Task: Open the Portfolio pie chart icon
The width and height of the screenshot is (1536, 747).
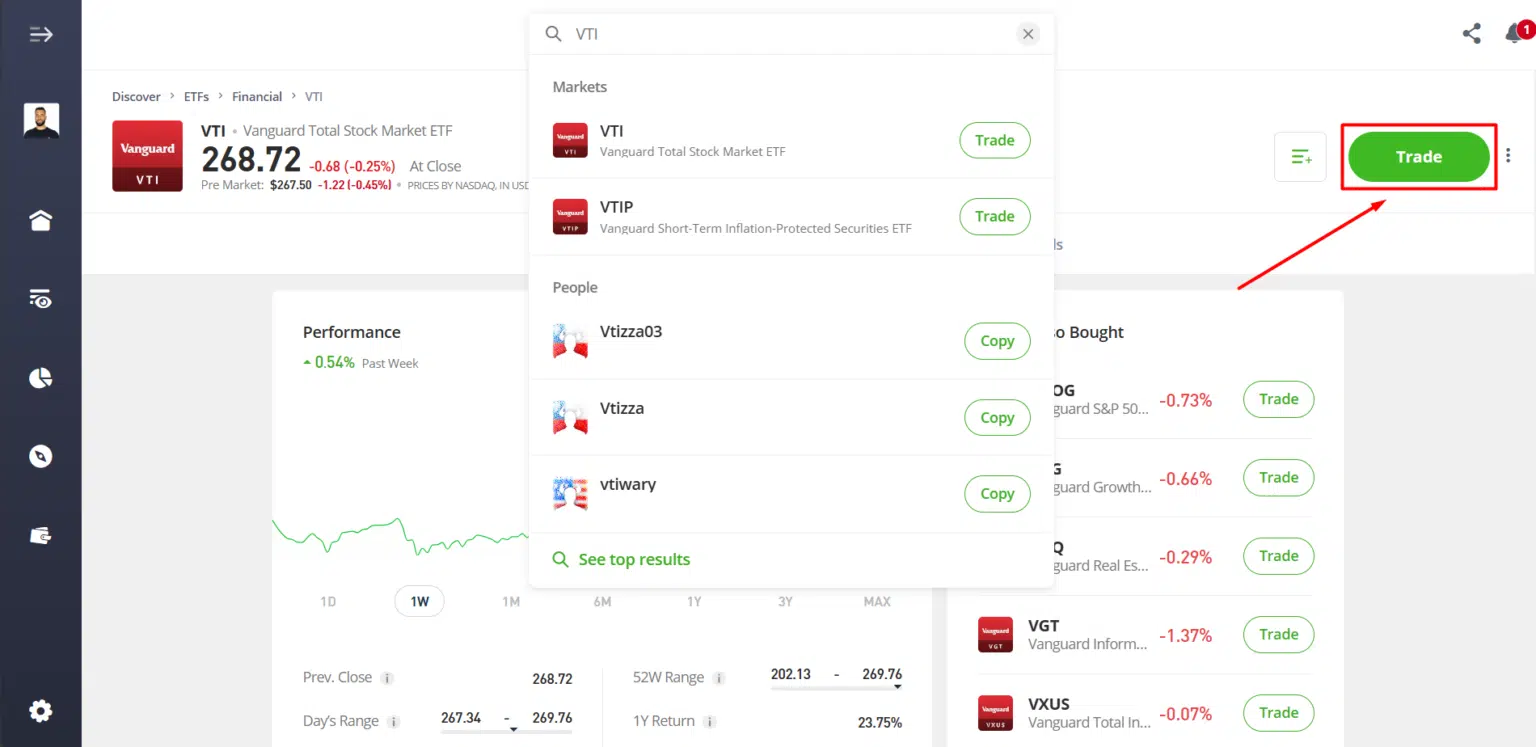Action: [40, 378]
